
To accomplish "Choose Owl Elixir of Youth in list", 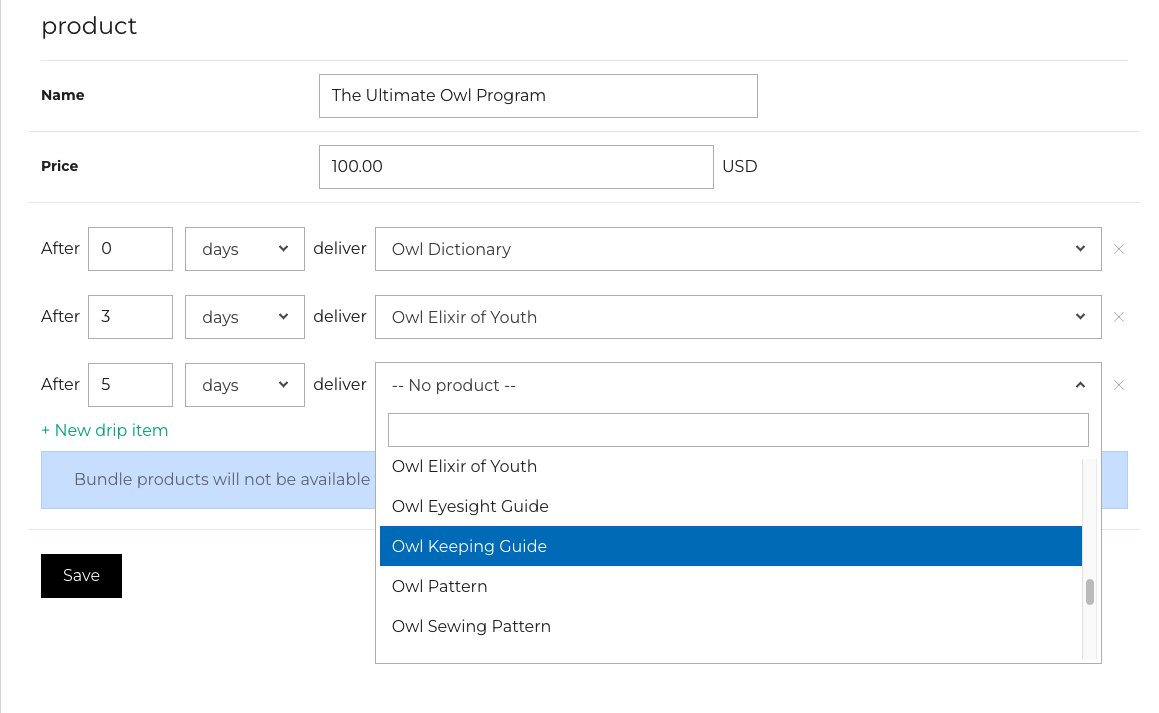I will coord(730,466).
